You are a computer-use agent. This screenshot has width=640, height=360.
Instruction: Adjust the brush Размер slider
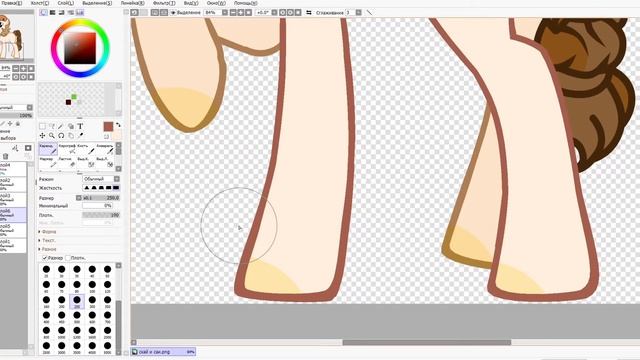pyautogui.click(x=101, y=198)
